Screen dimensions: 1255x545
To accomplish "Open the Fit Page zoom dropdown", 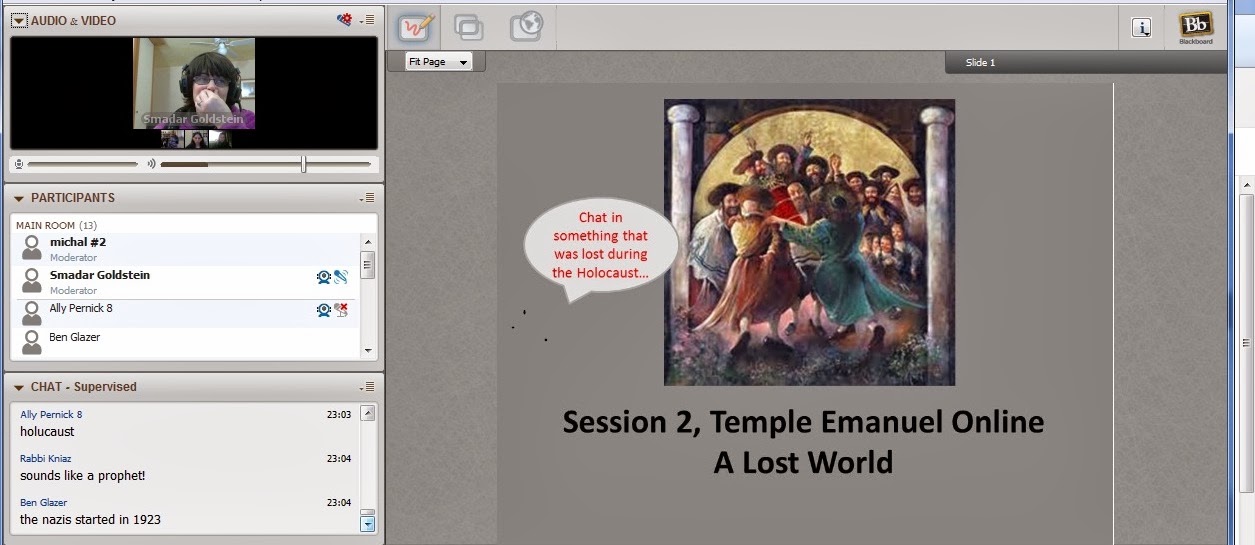I will (437, 62).
